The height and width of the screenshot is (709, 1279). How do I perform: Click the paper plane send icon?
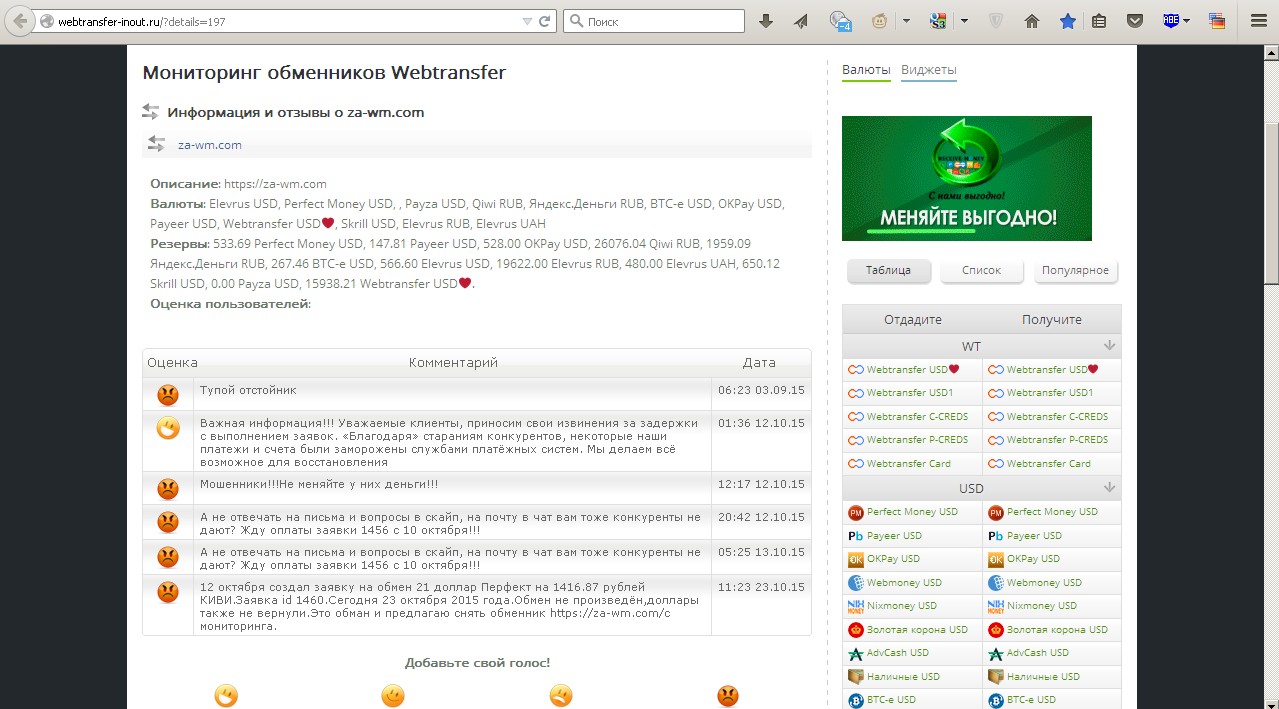click(801, 21)
